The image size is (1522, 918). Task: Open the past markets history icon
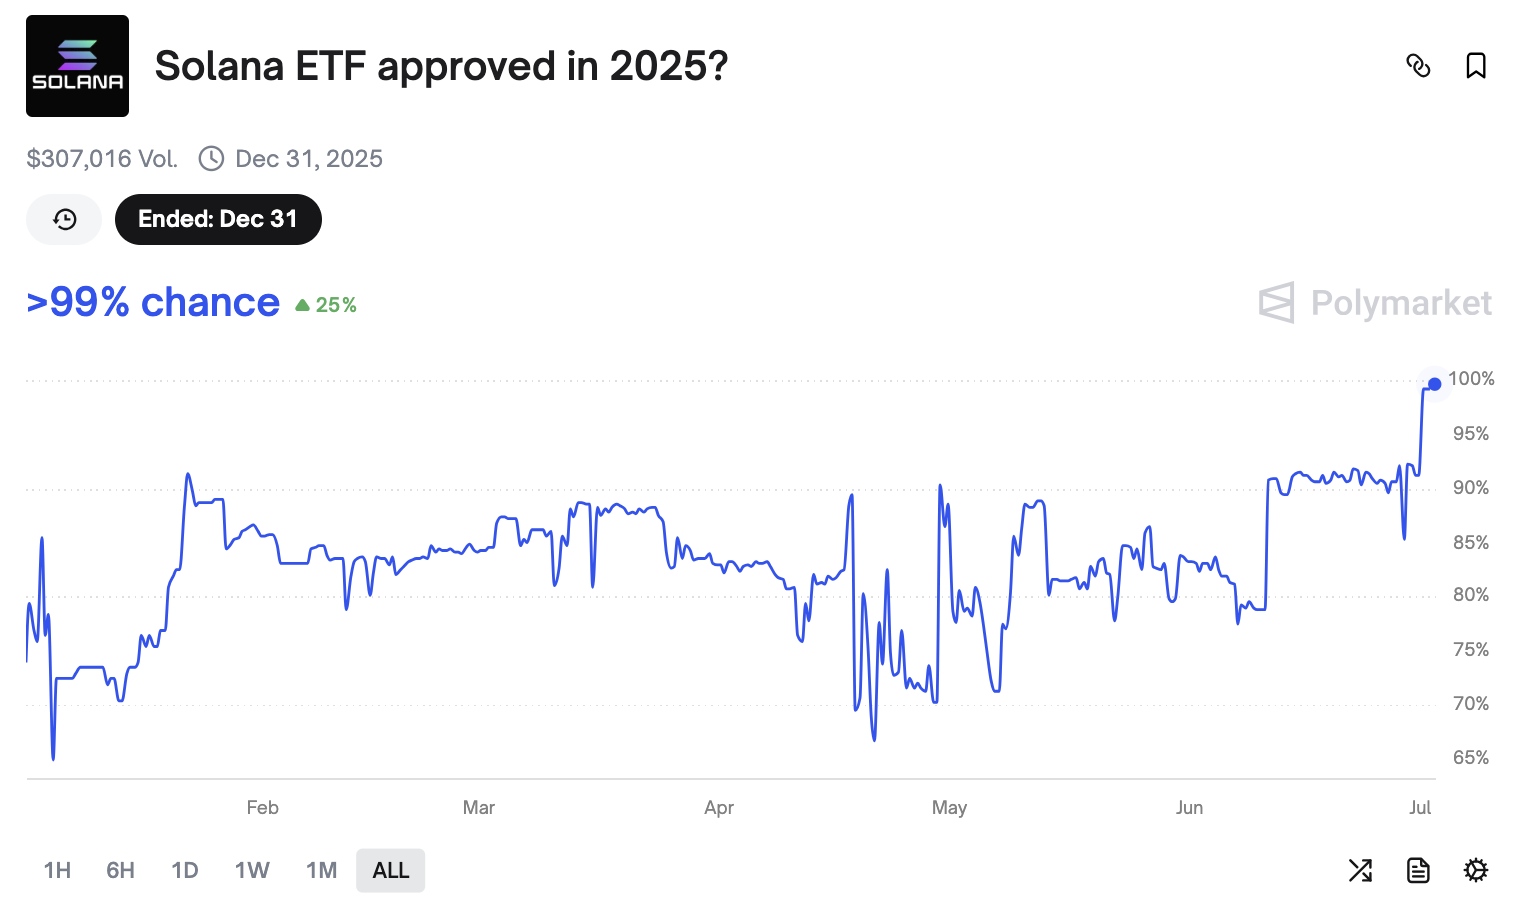point(64,219)
